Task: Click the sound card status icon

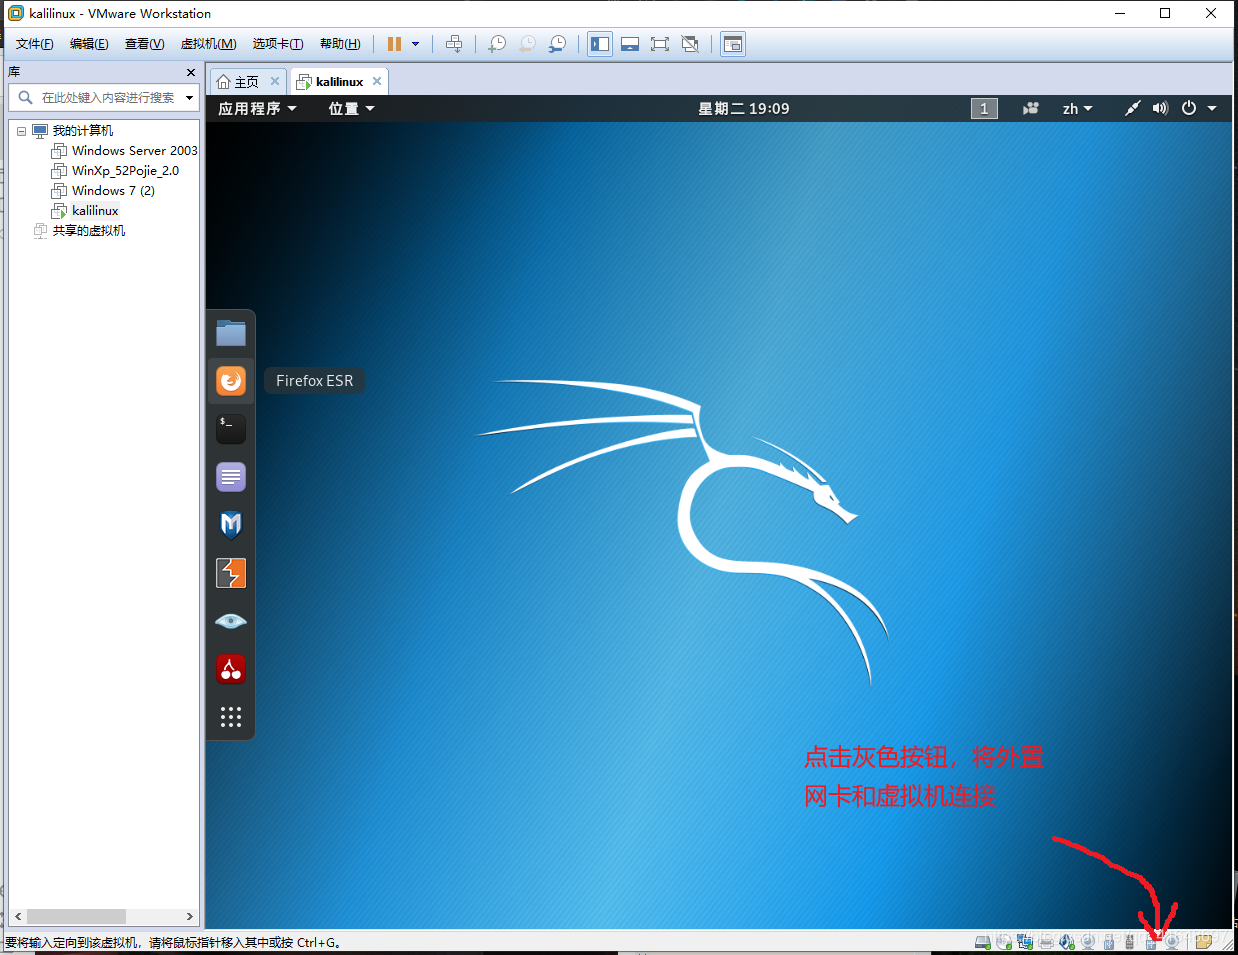Action: tap(1067, 942)
